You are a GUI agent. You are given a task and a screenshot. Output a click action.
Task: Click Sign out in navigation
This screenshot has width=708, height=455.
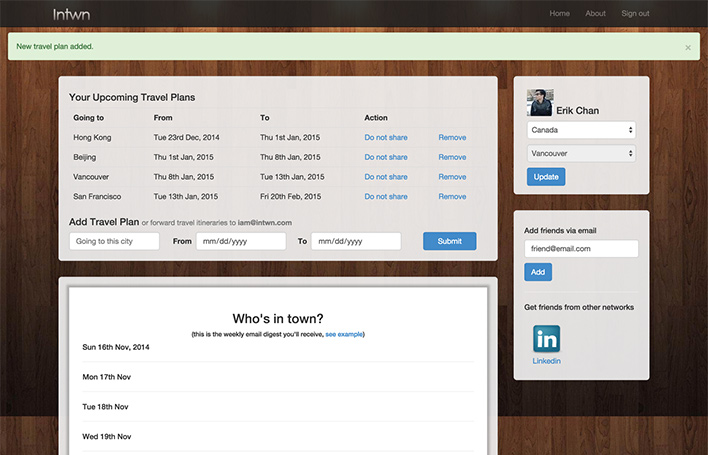[635, 14]
